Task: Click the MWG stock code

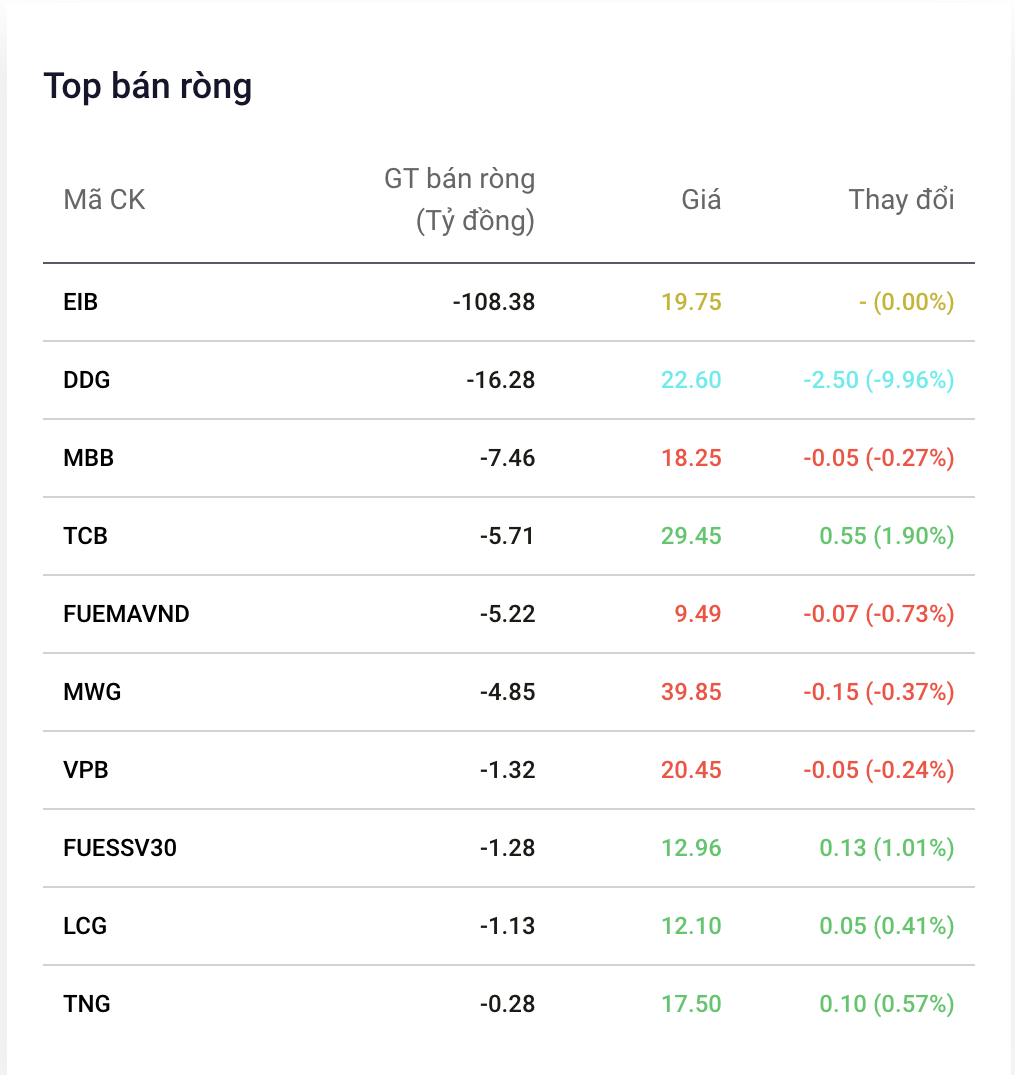Action: [x=92, y=692]
